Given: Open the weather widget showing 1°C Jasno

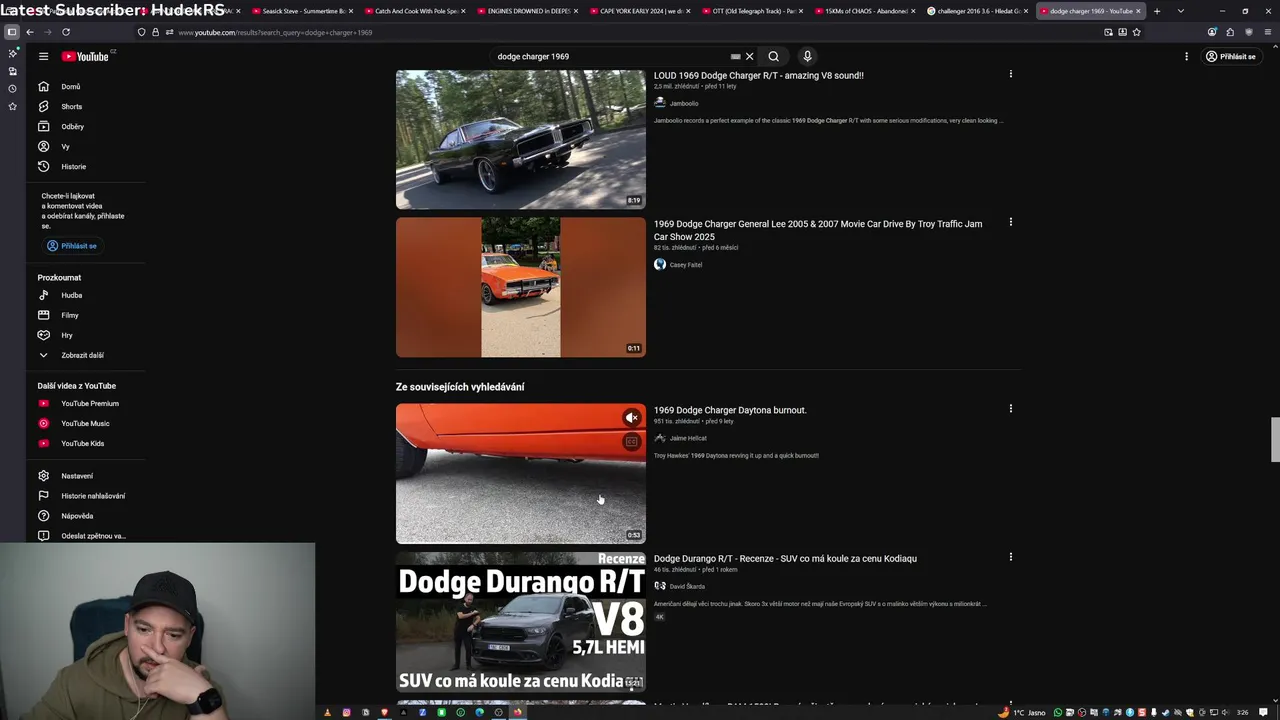Looking at the screenshot, I should (x=1022, y=712).
